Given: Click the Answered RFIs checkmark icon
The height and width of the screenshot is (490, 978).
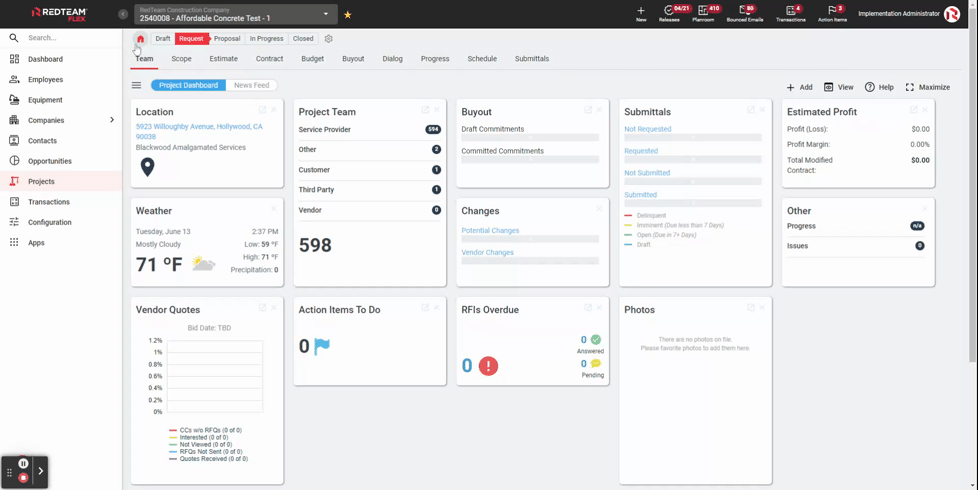Looking at the screenshot, I should tap(596, 340).
